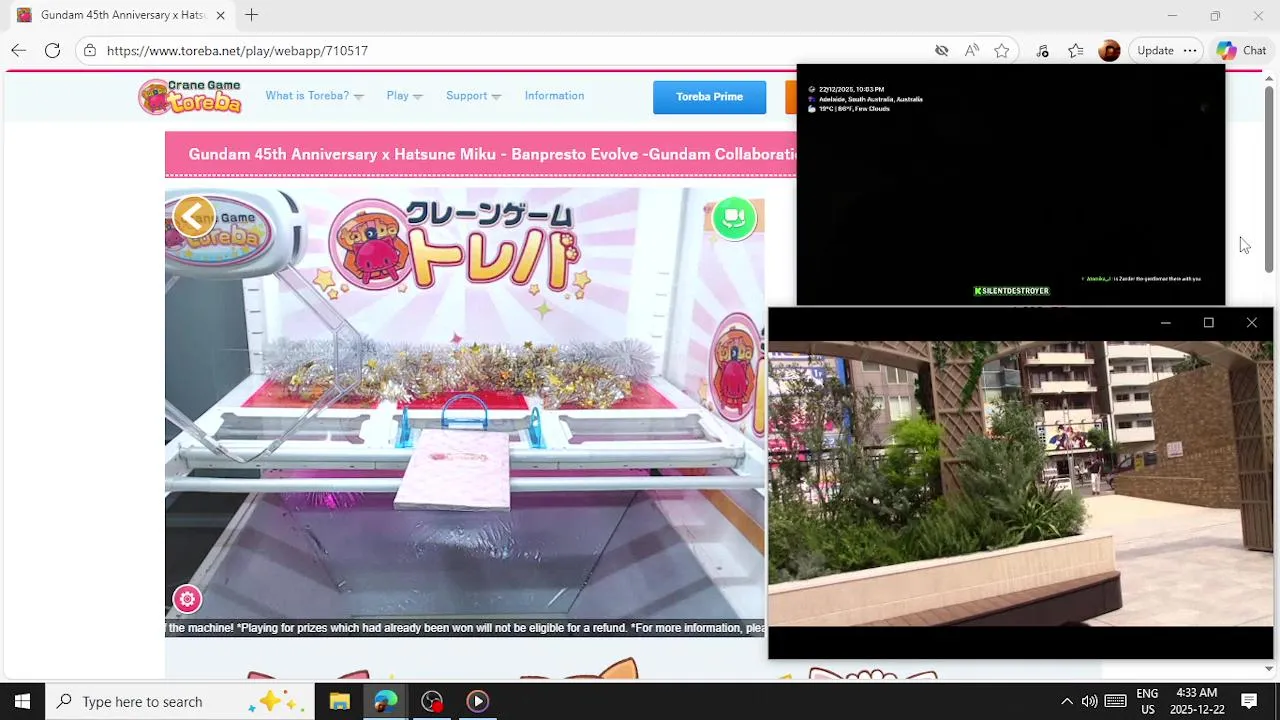Switch camera with green camera icon
Viewport: 1280px width, 720px height.
pyautogui.click(x=734, y=218)
